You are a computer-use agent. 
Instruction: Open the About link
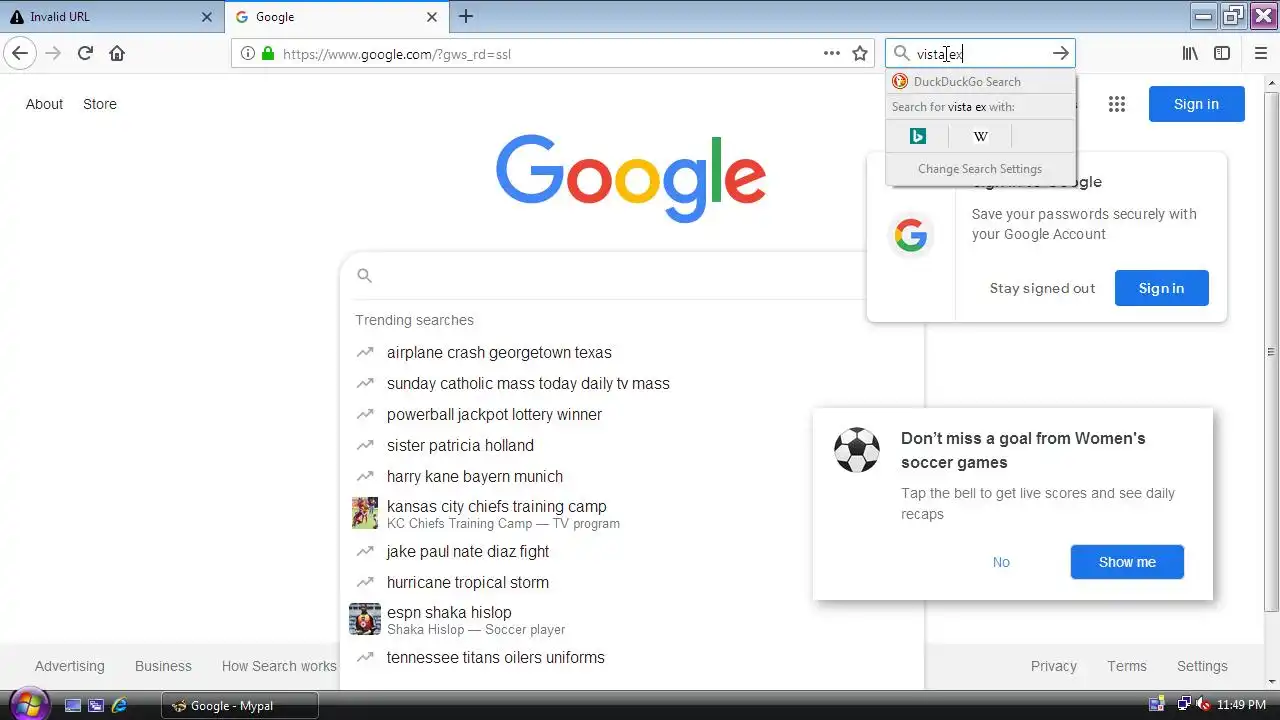click(x=44, y=104)
